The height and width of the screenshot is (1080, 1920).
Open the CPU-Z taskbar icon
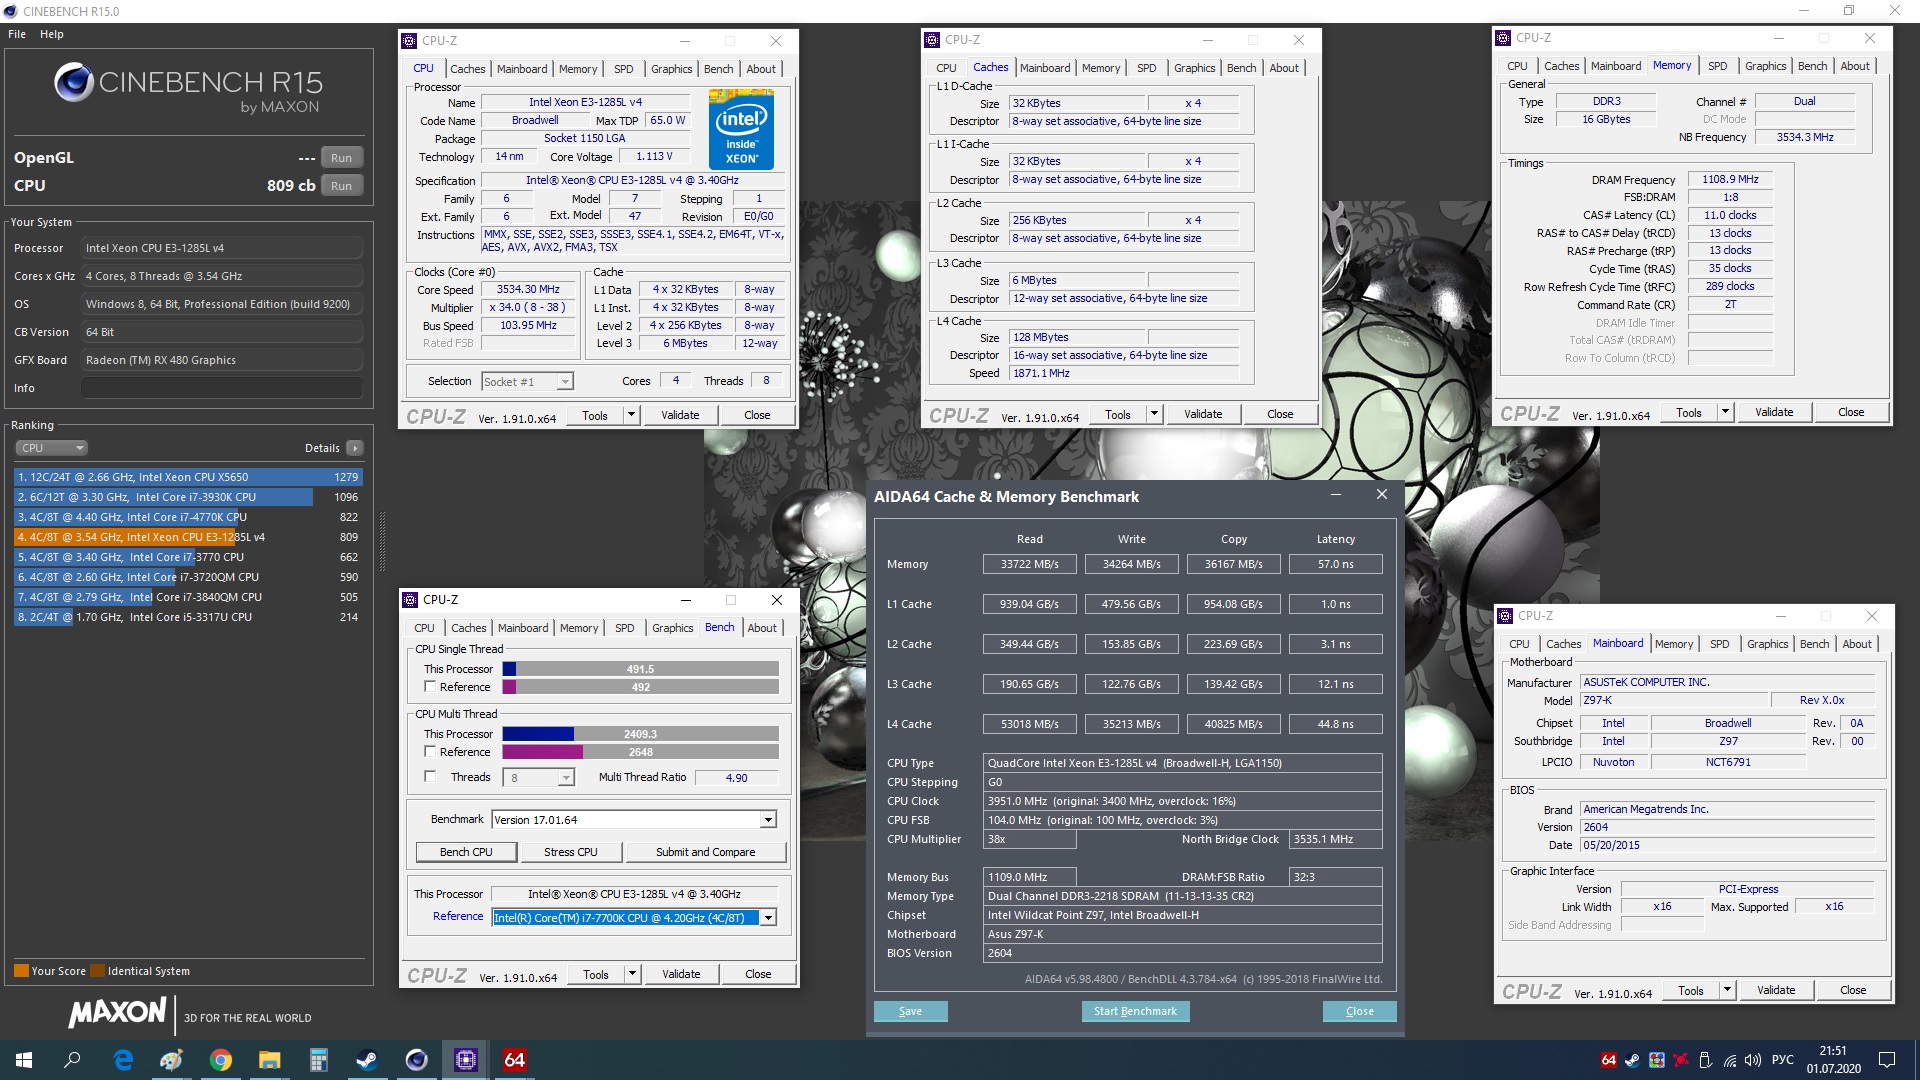[466, 1060]
